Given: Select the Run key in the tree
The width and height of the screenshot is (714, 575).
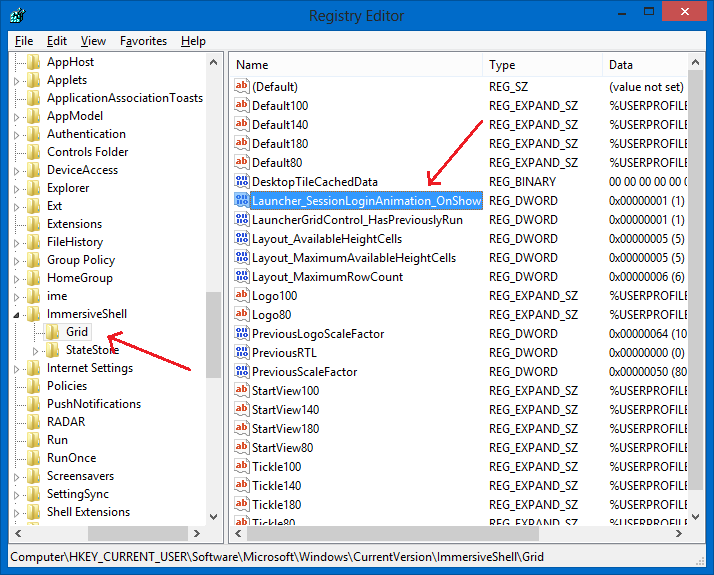Looking at the screenshot, I should point(57,440).
